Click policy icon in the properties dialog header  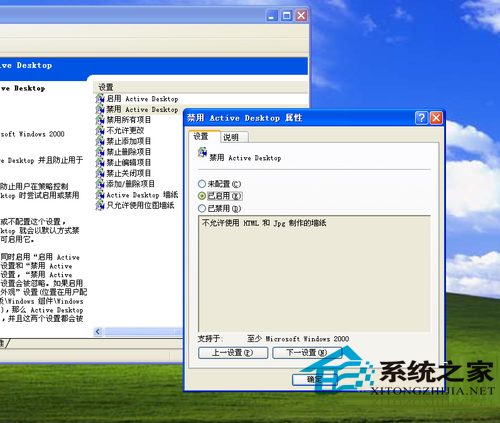point(202,153)
